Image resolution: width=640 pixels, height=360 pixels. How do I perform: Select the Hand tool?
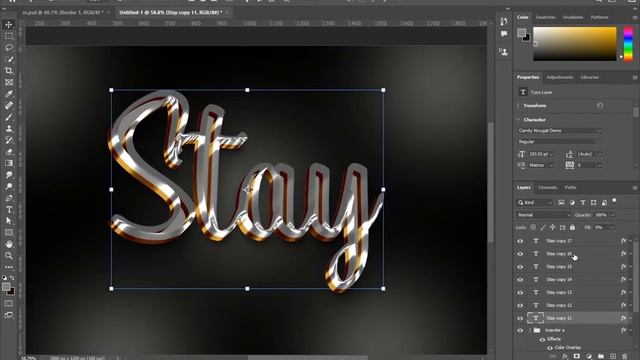tap(9, 244)
